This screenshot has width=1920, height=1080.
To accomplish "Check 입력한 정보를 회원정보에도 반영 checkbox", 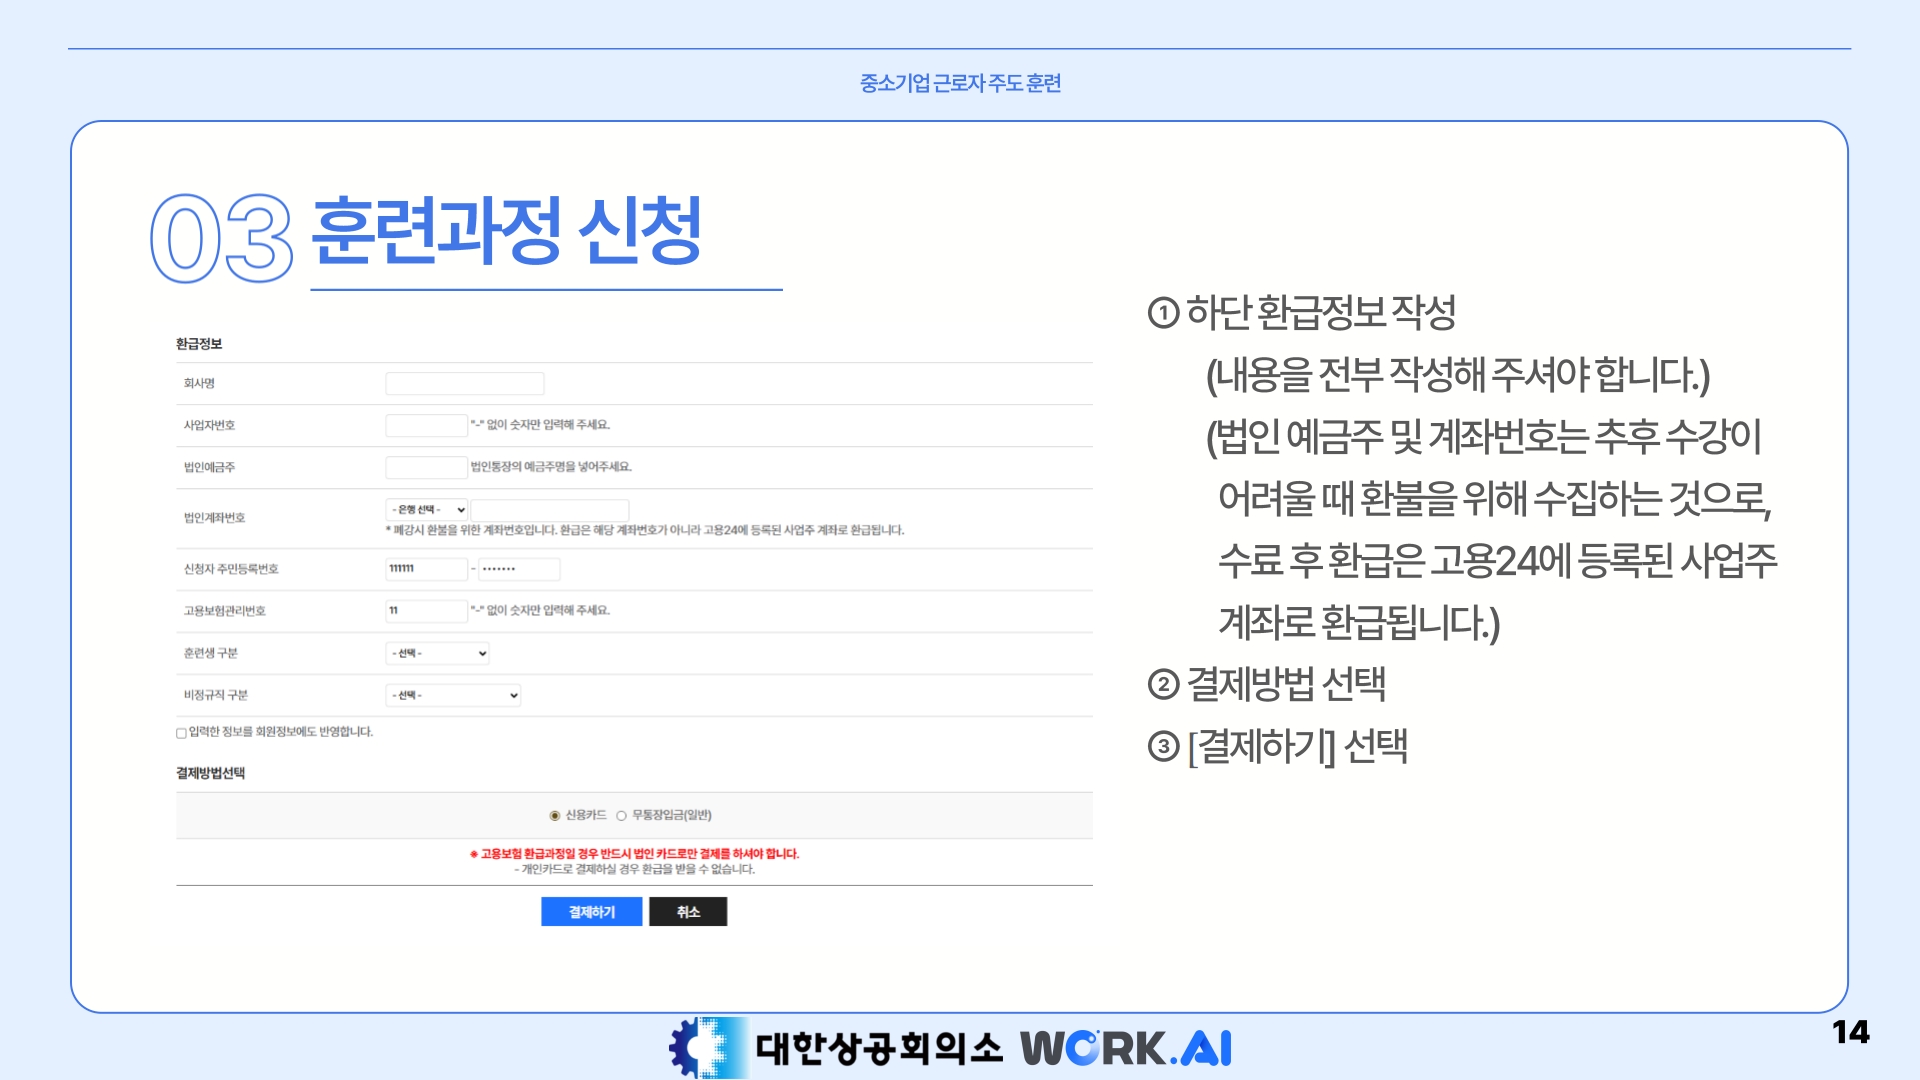I will click(181, 733).
